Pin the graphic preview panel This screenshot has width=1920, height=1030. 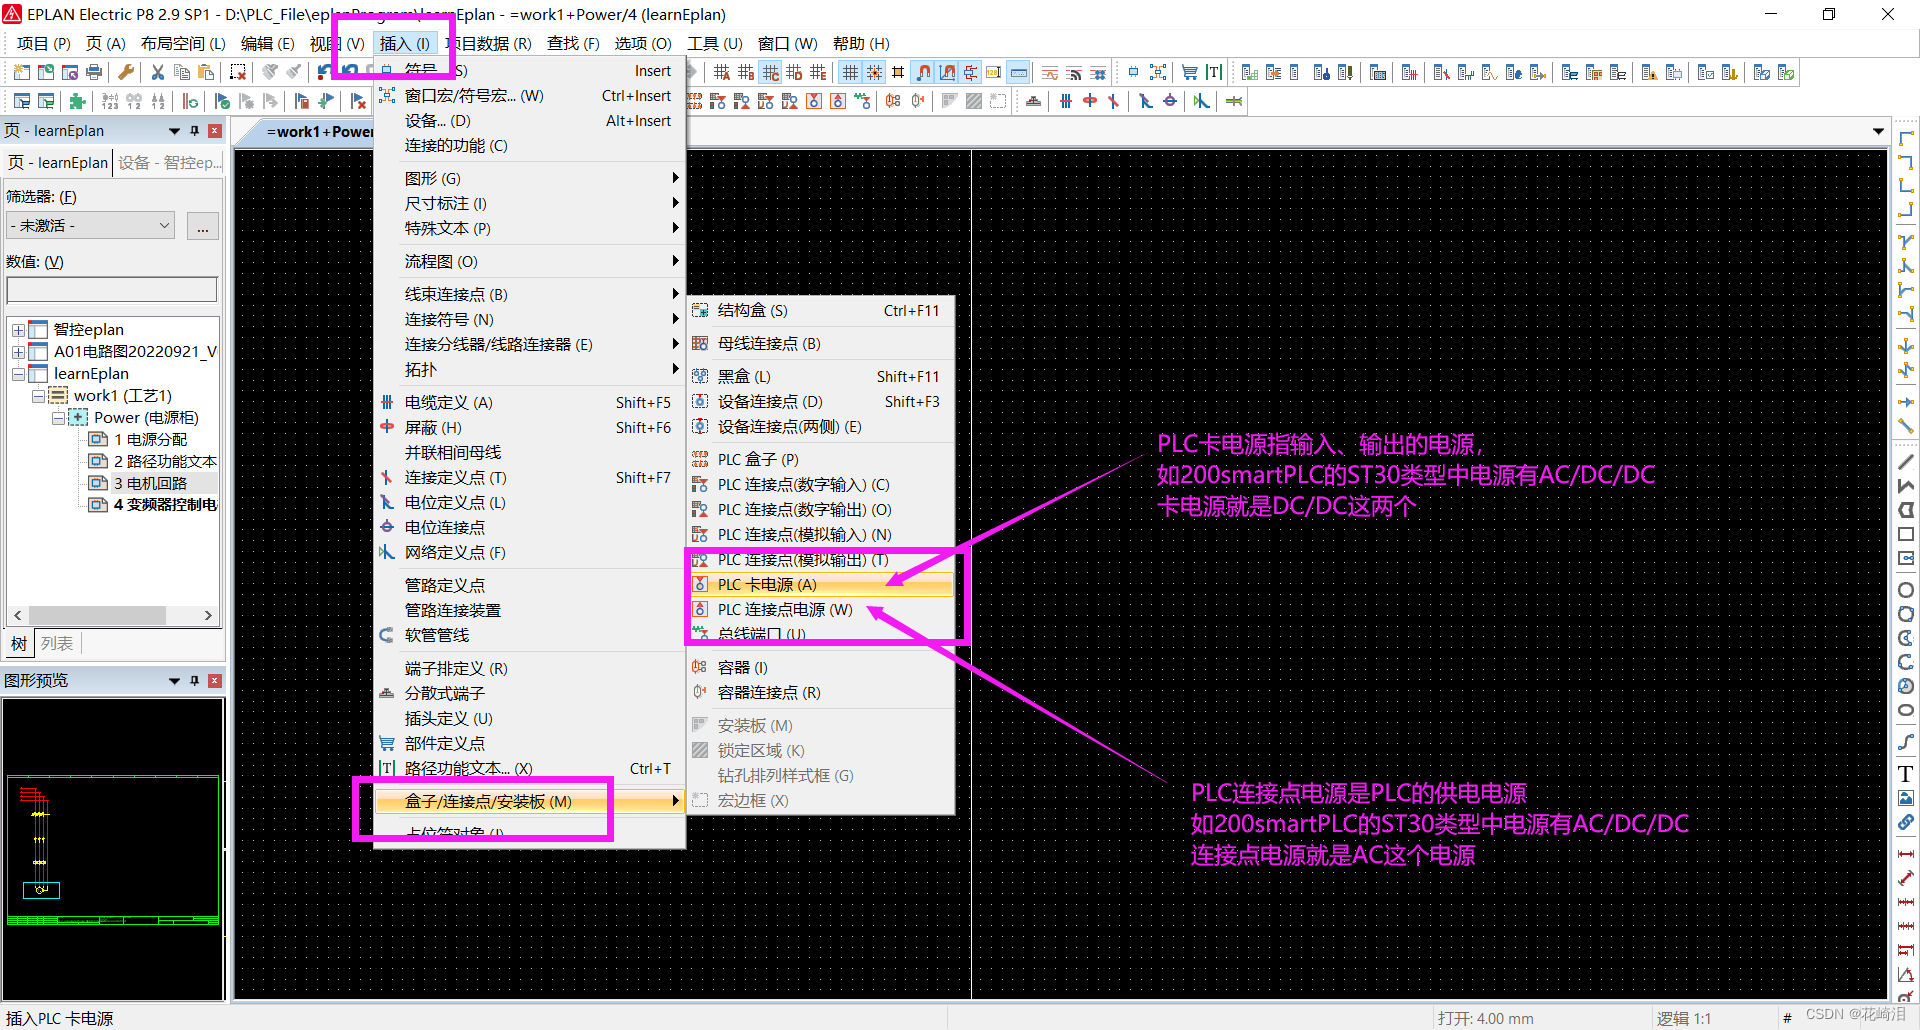click(x=195, y=681)
